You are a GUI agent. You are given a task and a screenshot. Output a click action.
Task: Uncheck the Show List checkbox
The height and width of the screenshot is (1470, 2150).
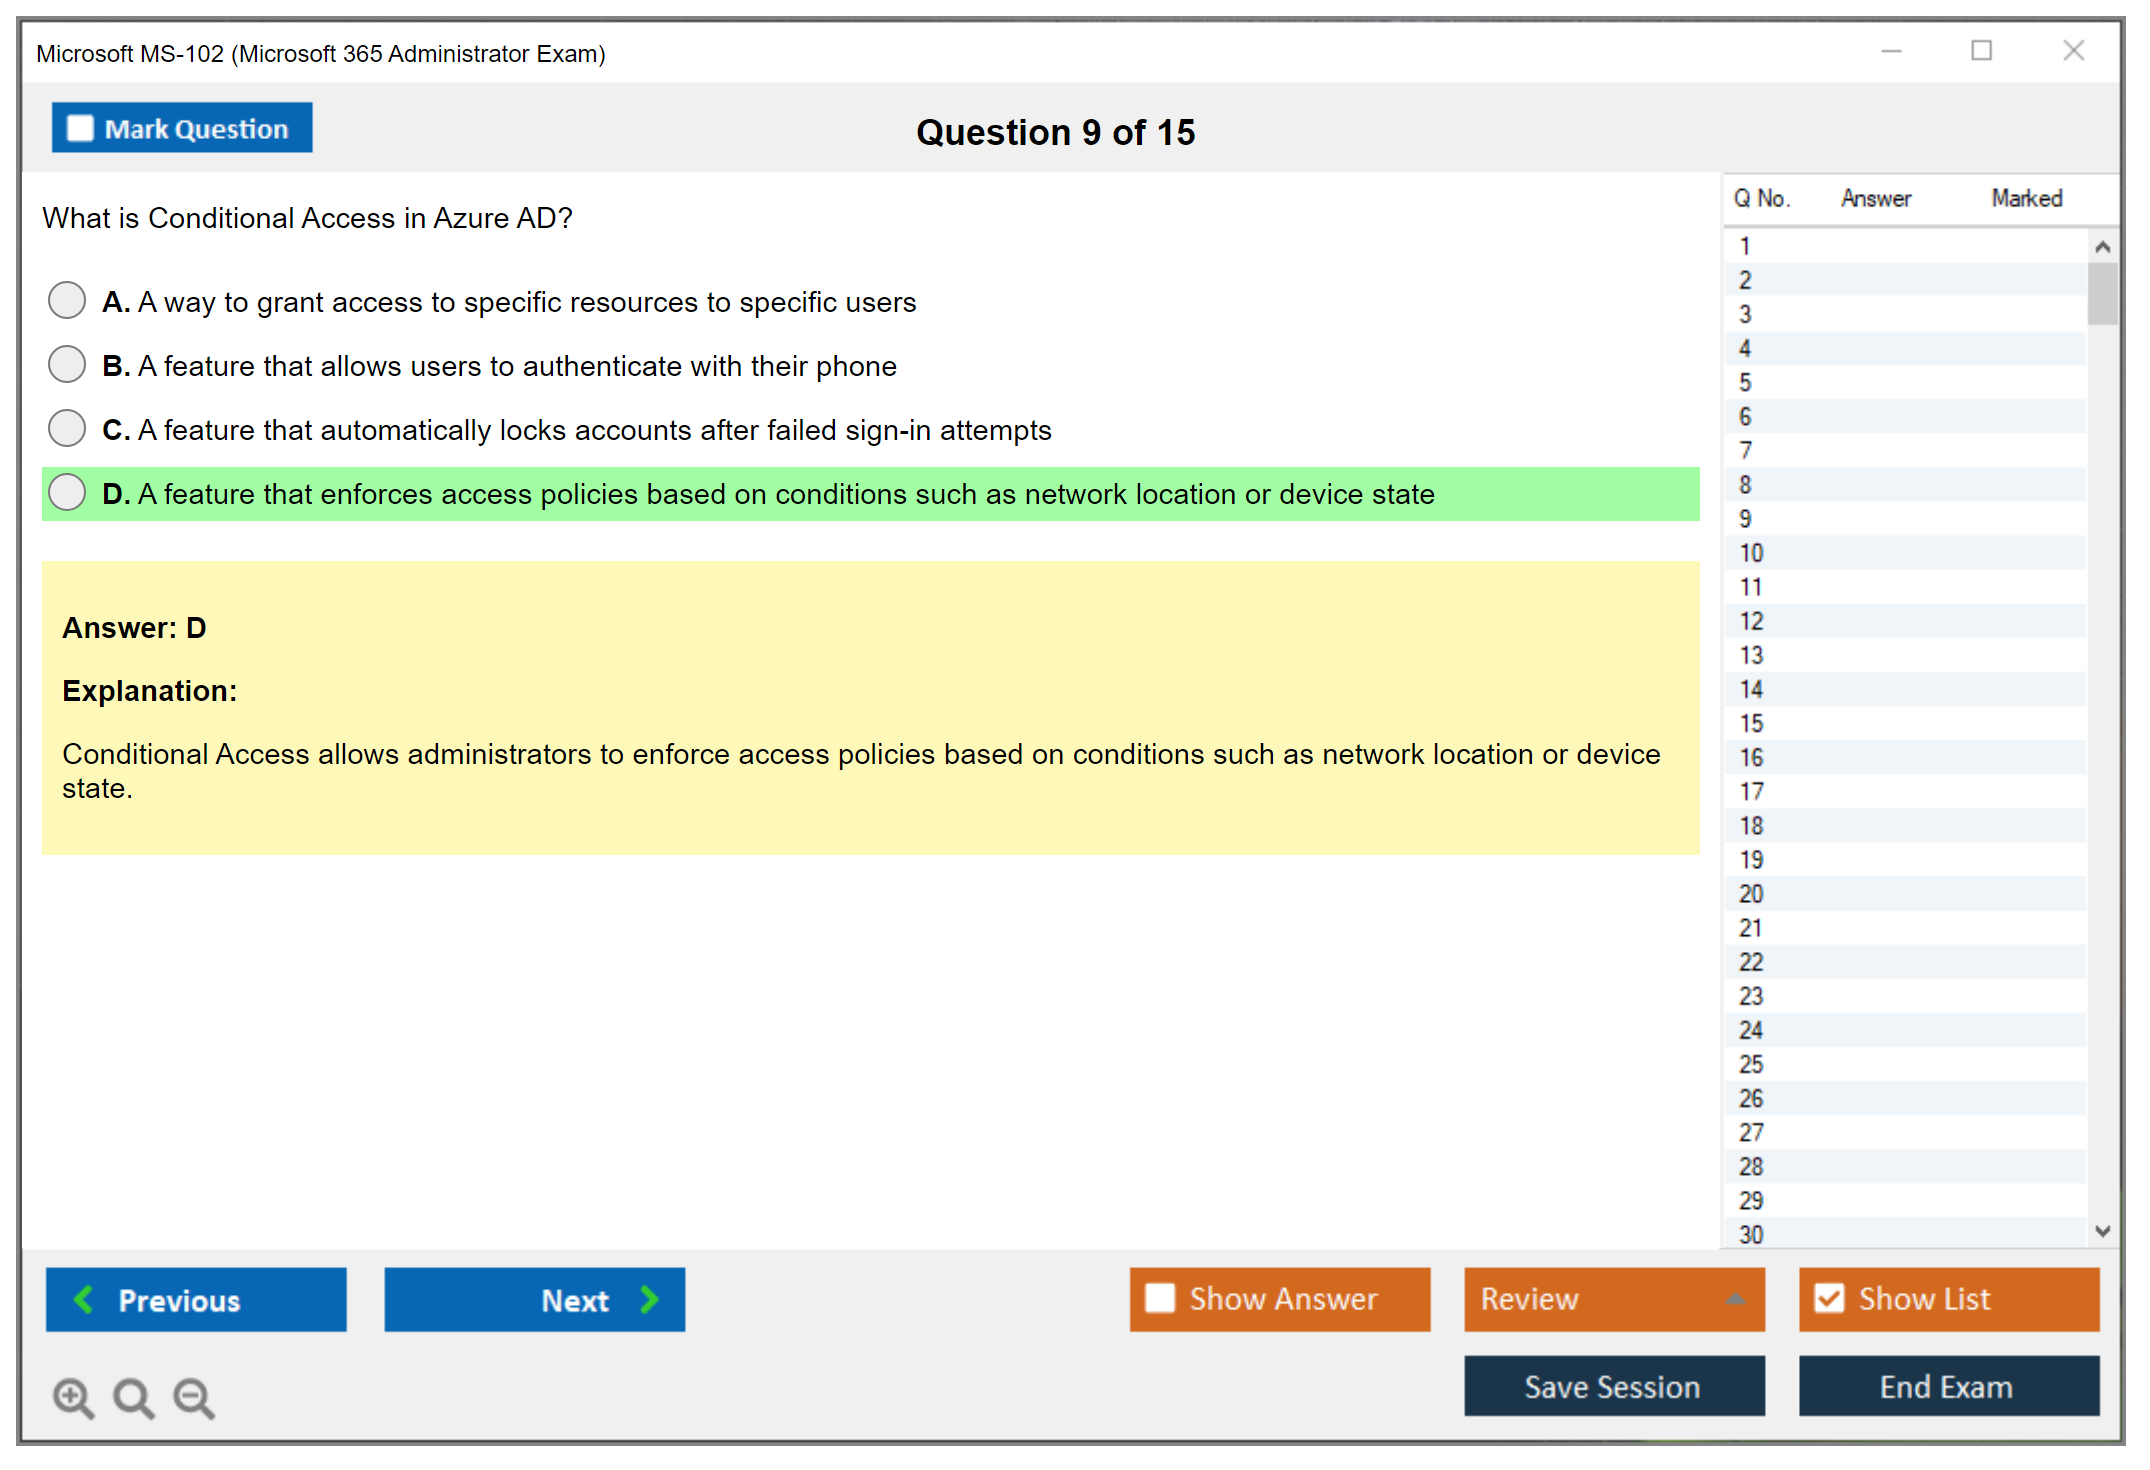[x=1829, y=1298]
